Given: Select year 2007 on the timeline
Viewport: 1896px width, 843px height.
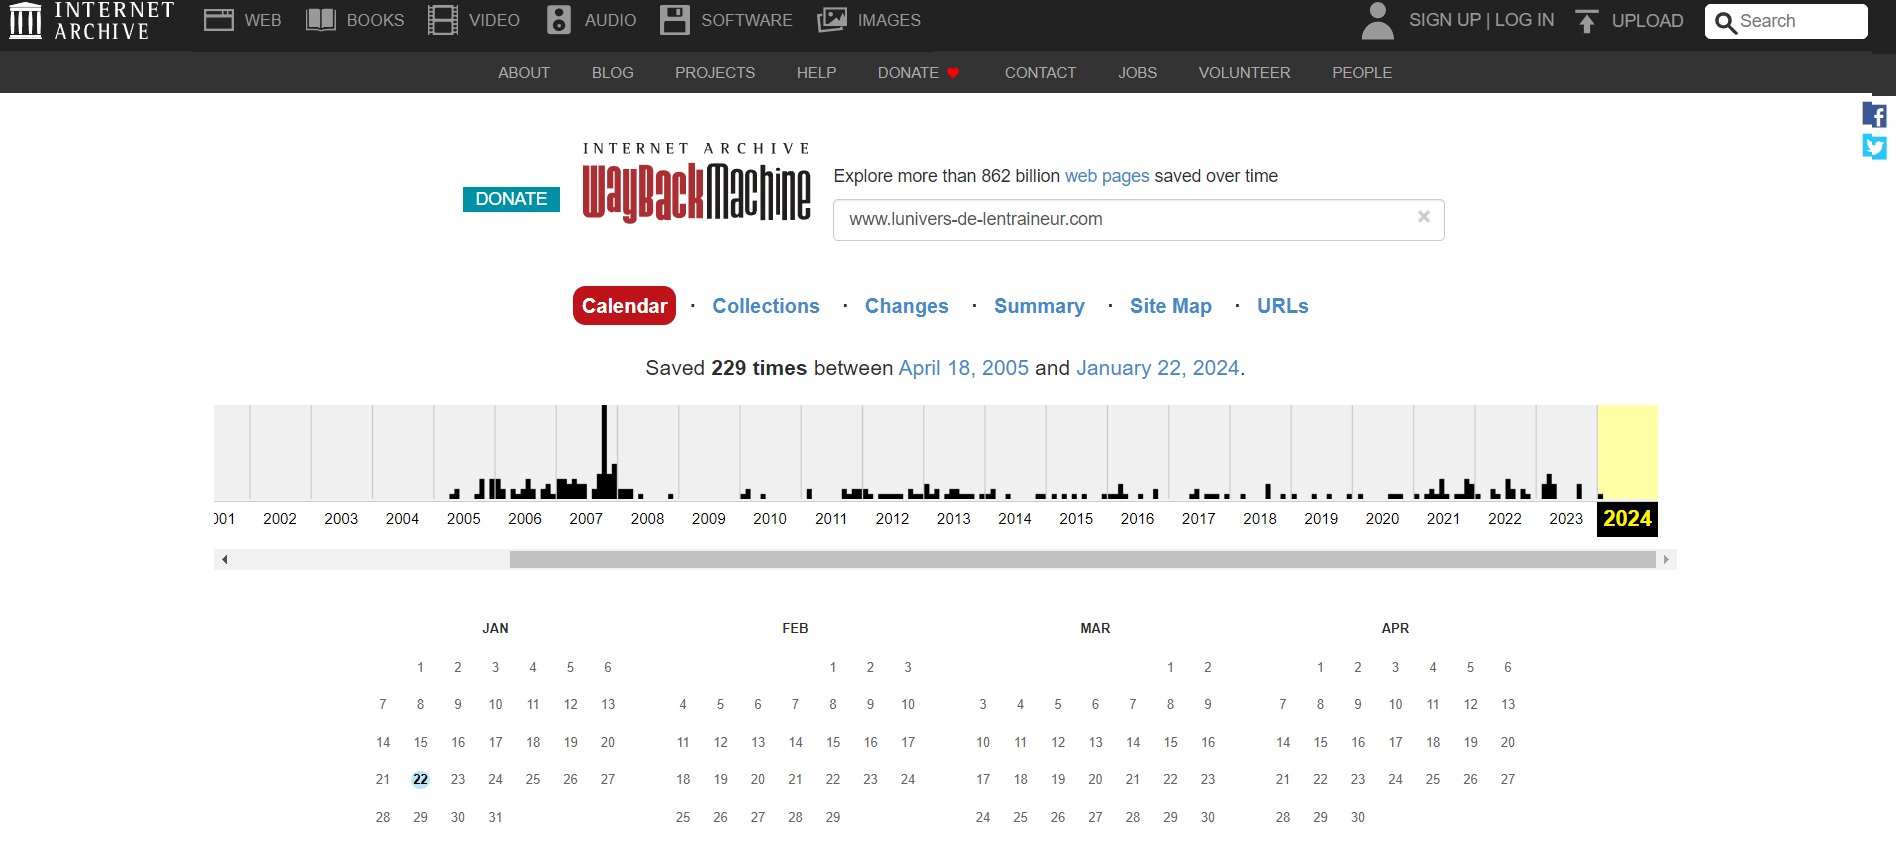Looking at the screenshot, I should coord(586,519).
